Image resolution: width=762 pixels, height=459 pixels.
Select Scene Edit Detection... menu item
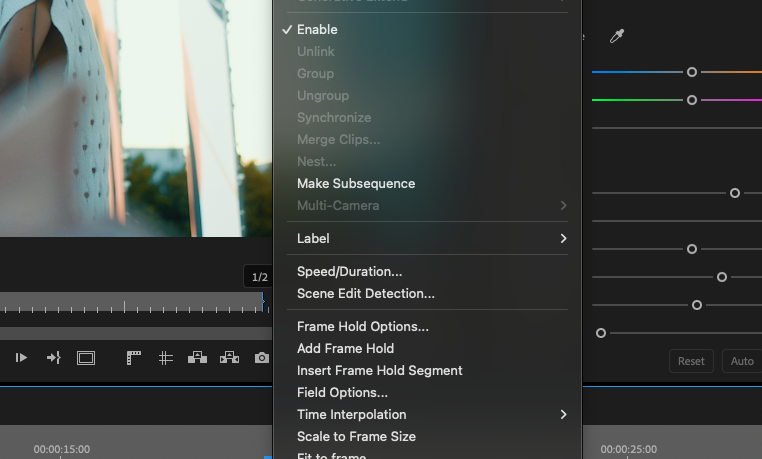(365, 294)
